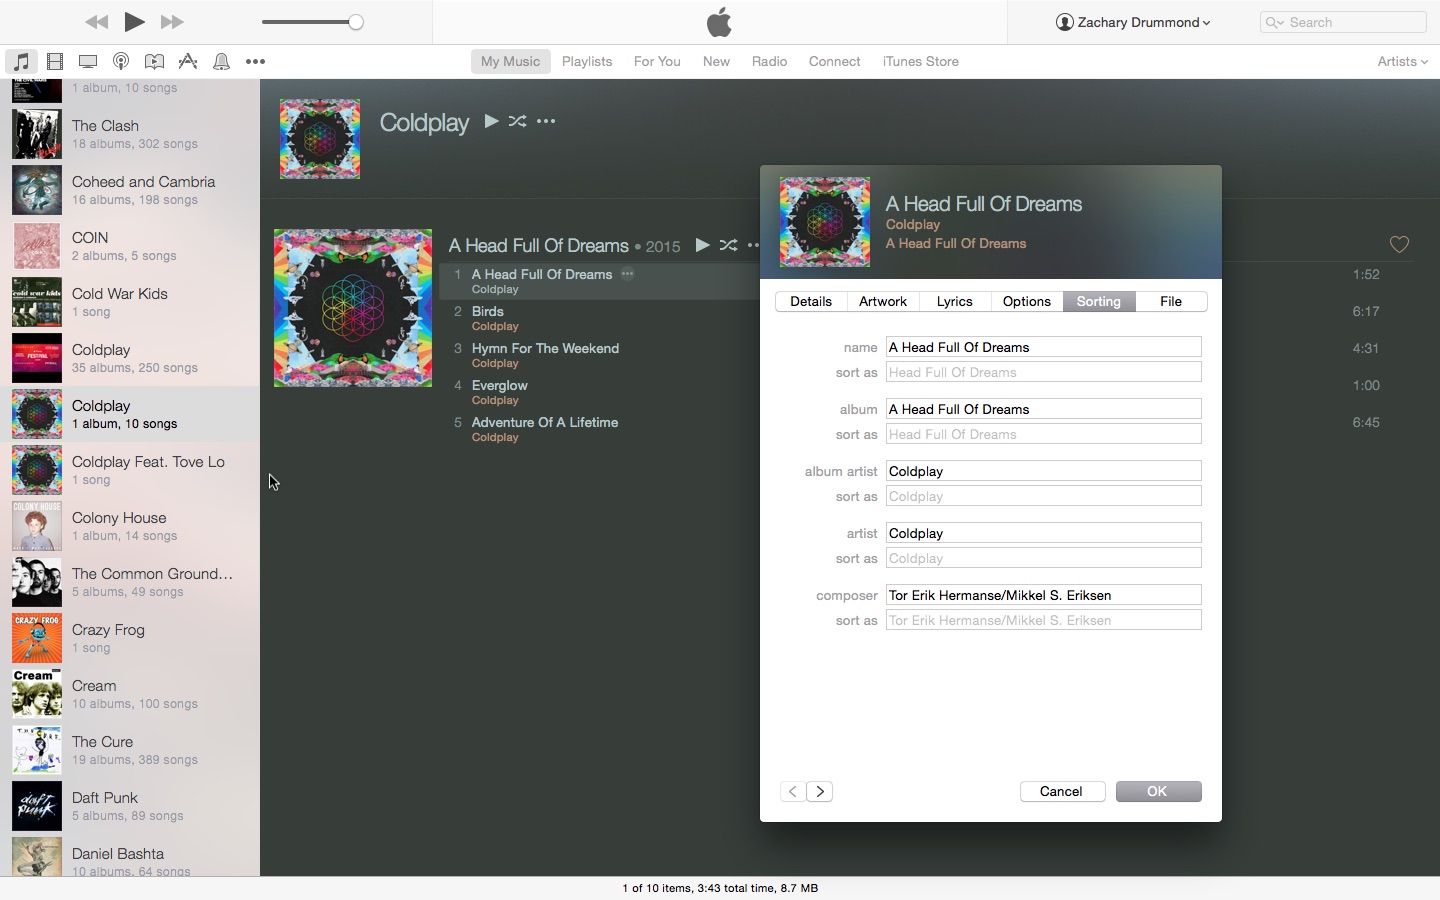1440x900 pixels.
Task: Select The Clash in artist sidebar
Action: point(130,134)
